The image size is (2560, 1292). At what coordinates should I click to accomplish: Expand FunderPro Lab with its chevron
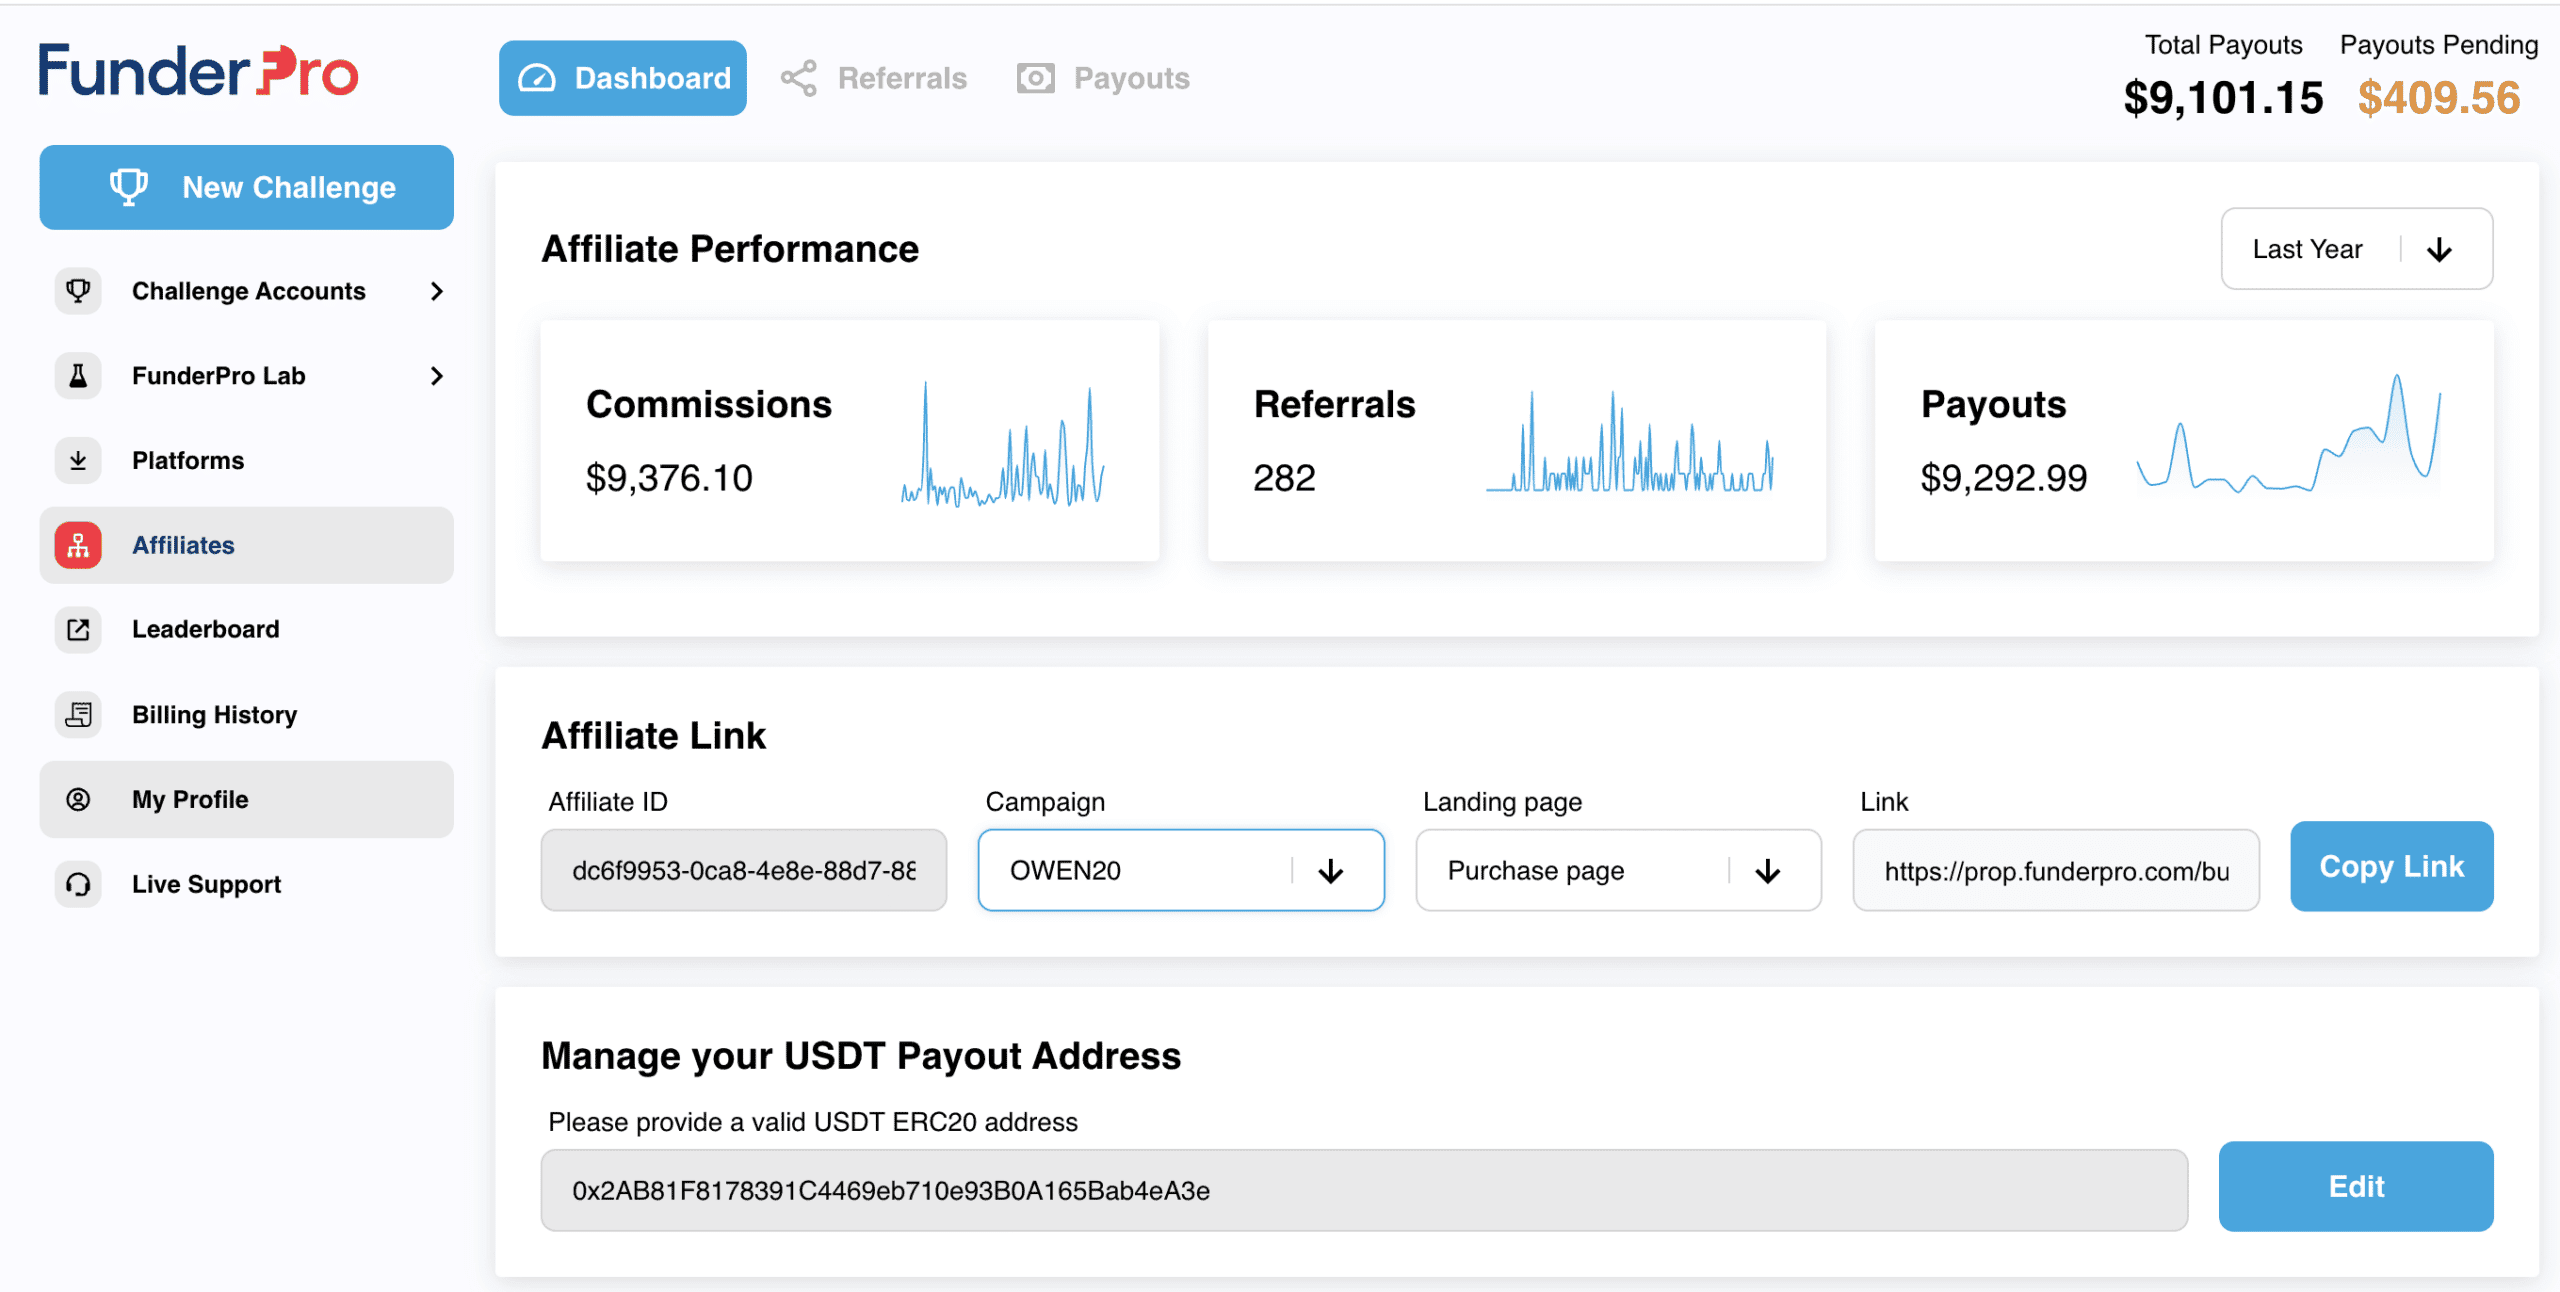pyautogui.click(x=437, y=376)
